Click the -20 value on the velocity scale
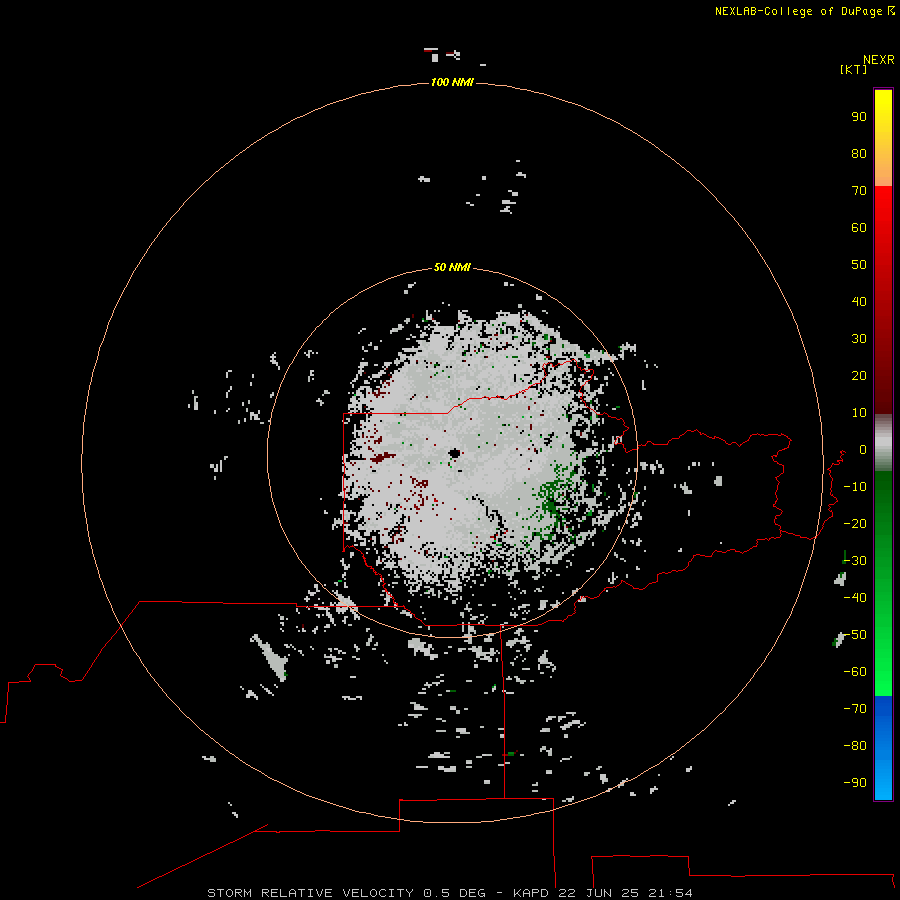This screenshot has height=900, width=900. tap(855, 524)
